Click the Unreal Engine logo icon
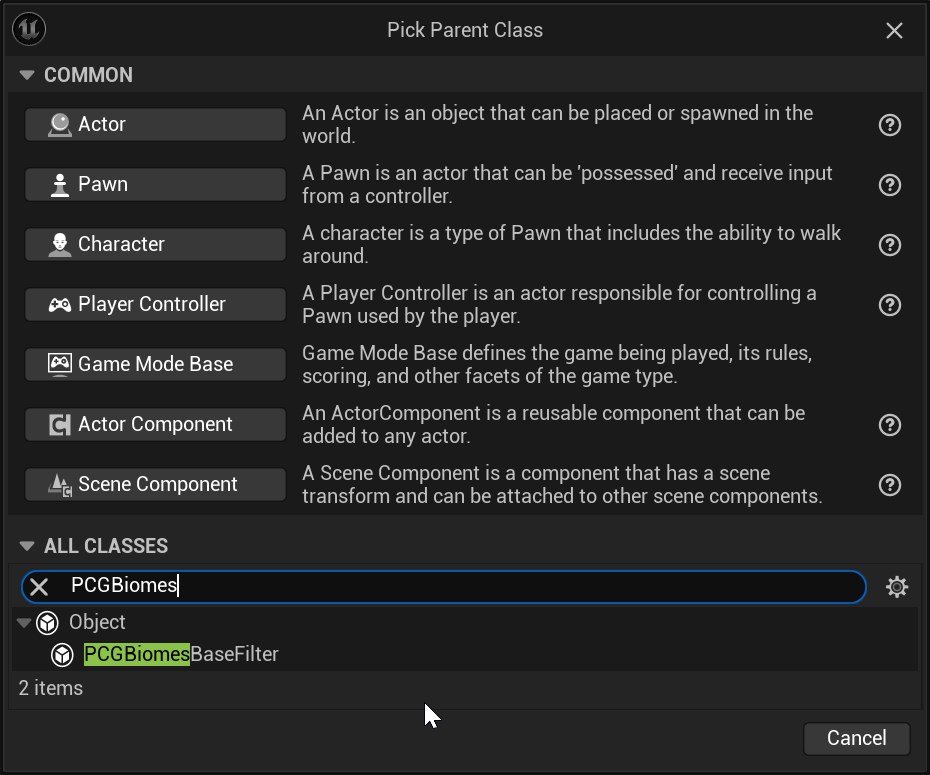930x775 pixels. click(29, 29)
